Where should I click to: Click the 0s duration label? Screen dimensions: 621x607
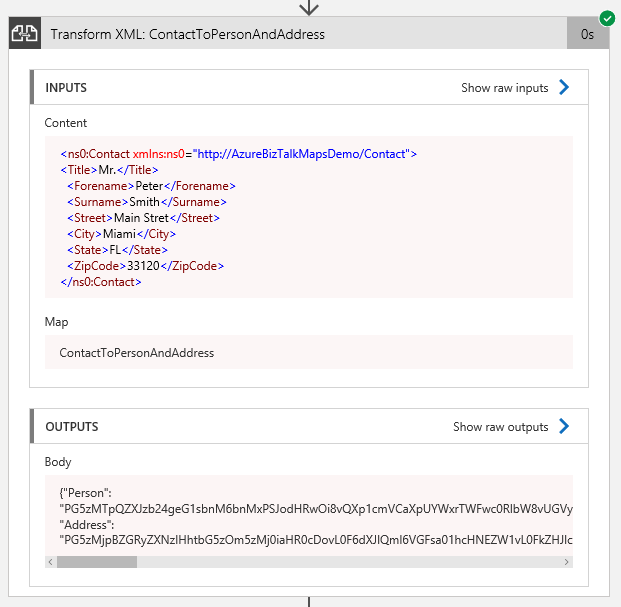coord(587,34)
